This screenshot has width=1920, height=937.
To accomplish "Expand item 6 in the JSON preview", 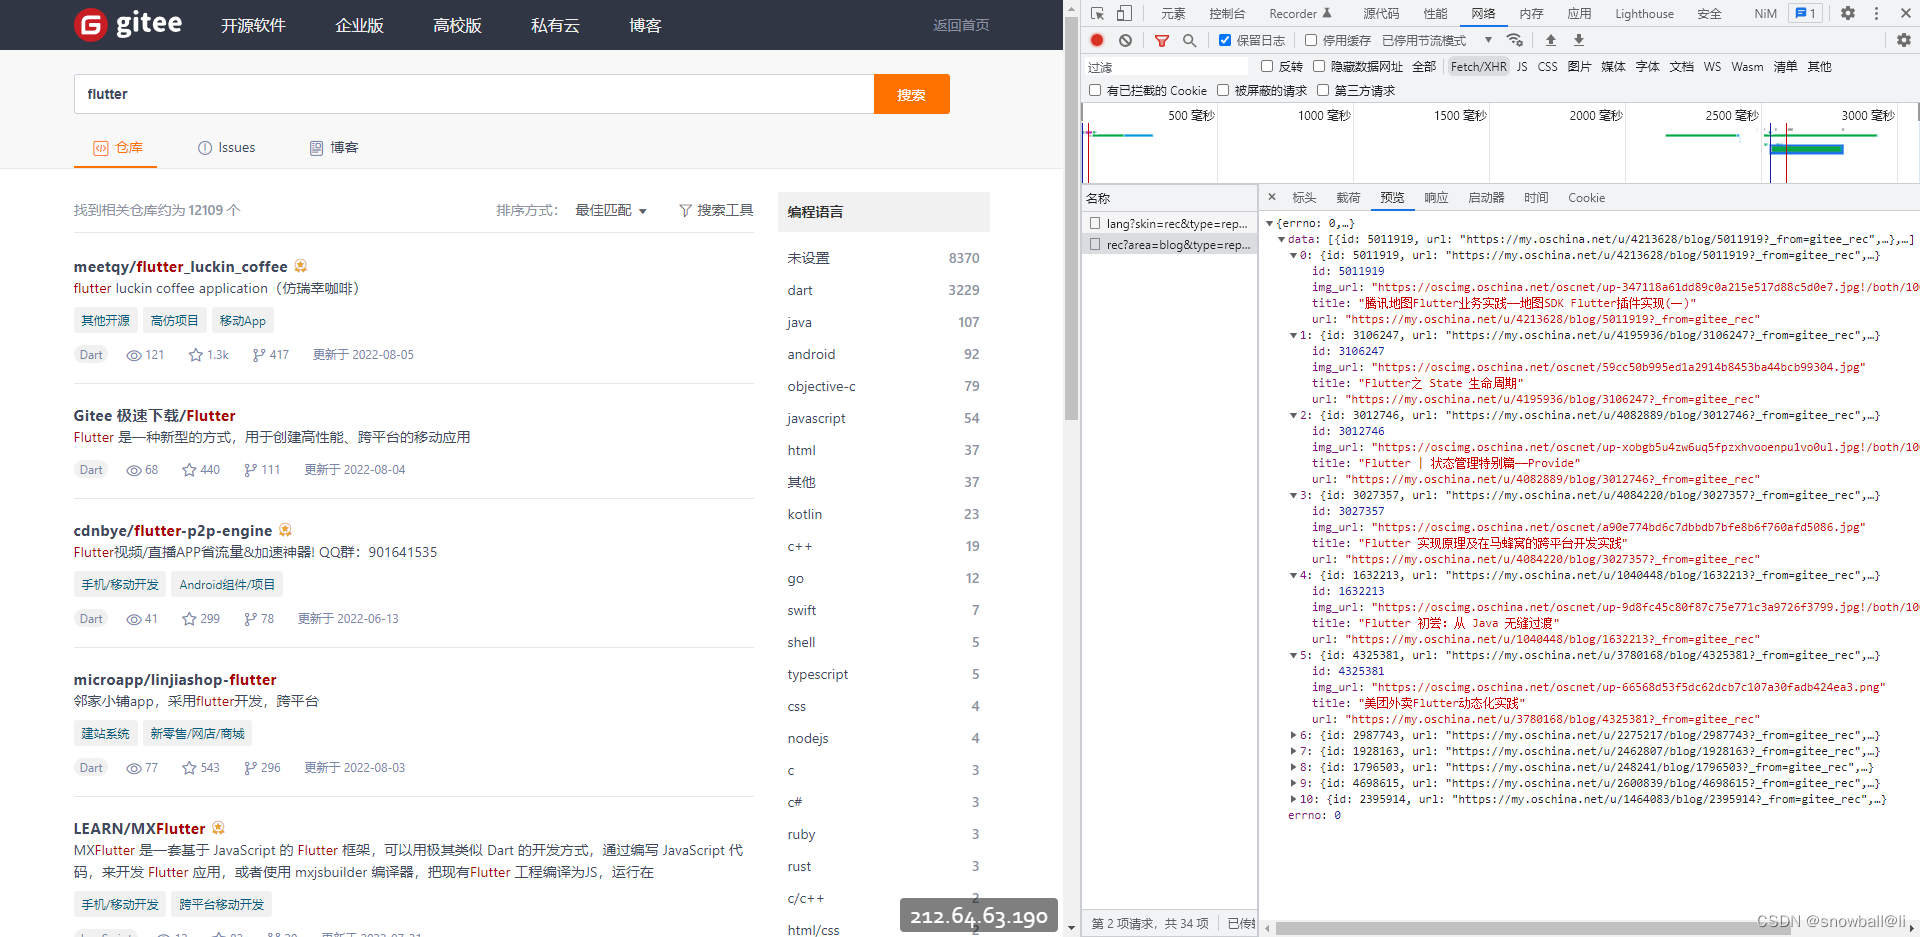I will [x=1294, y=735].
